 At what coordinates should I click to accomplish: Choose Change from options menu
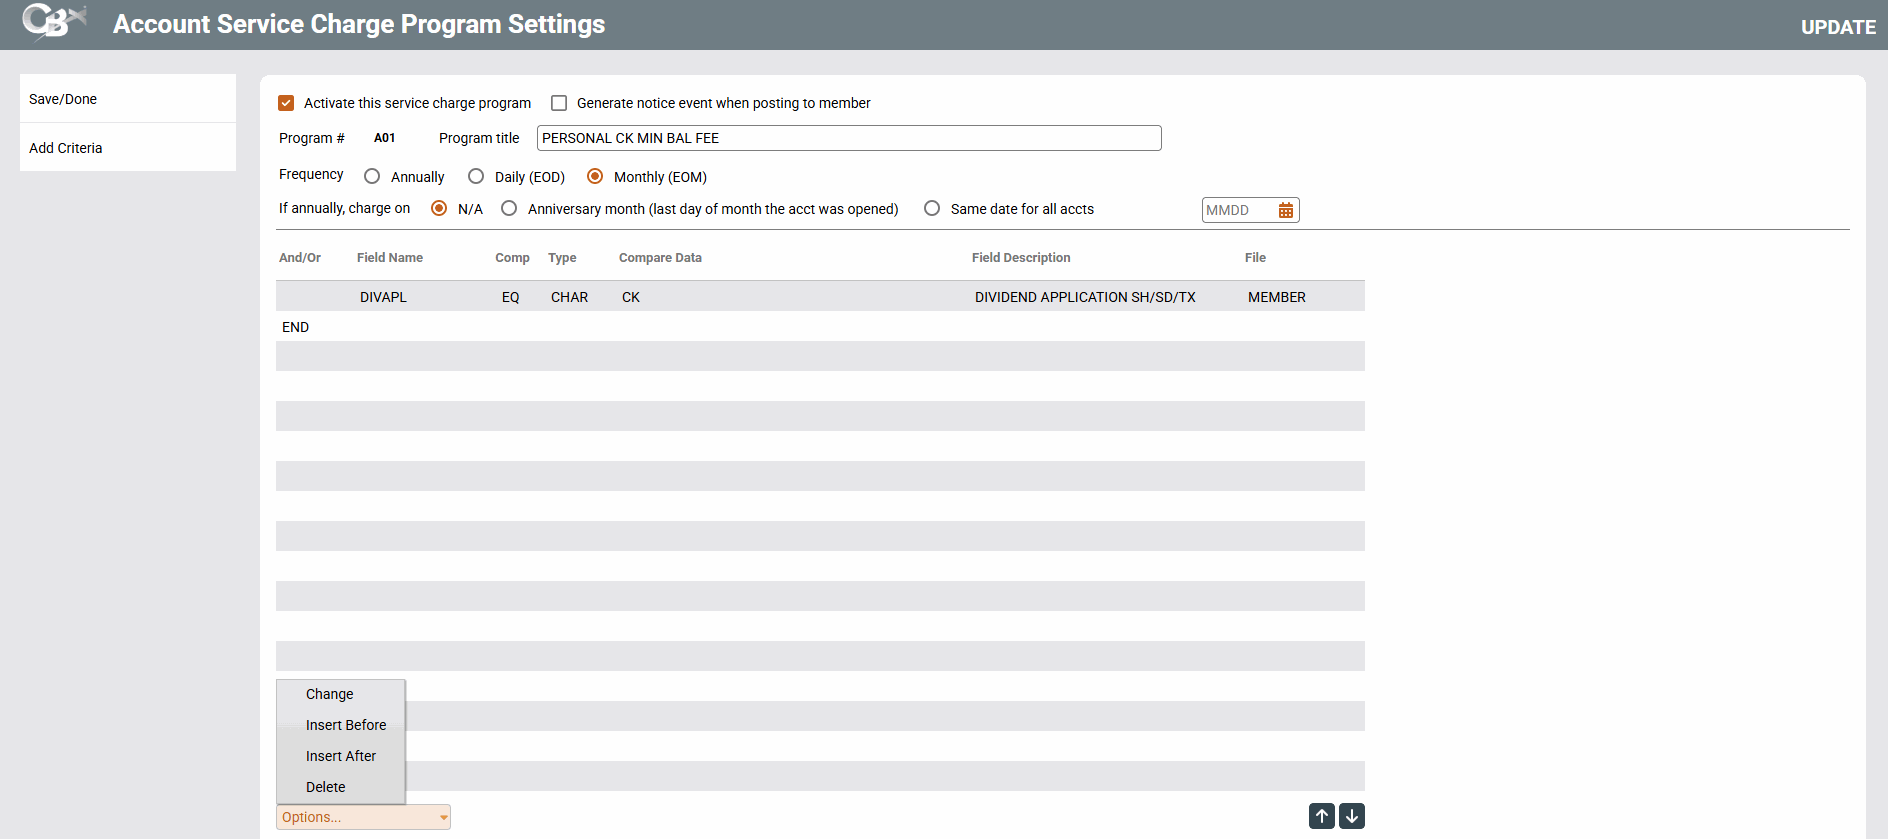(330, 694)
